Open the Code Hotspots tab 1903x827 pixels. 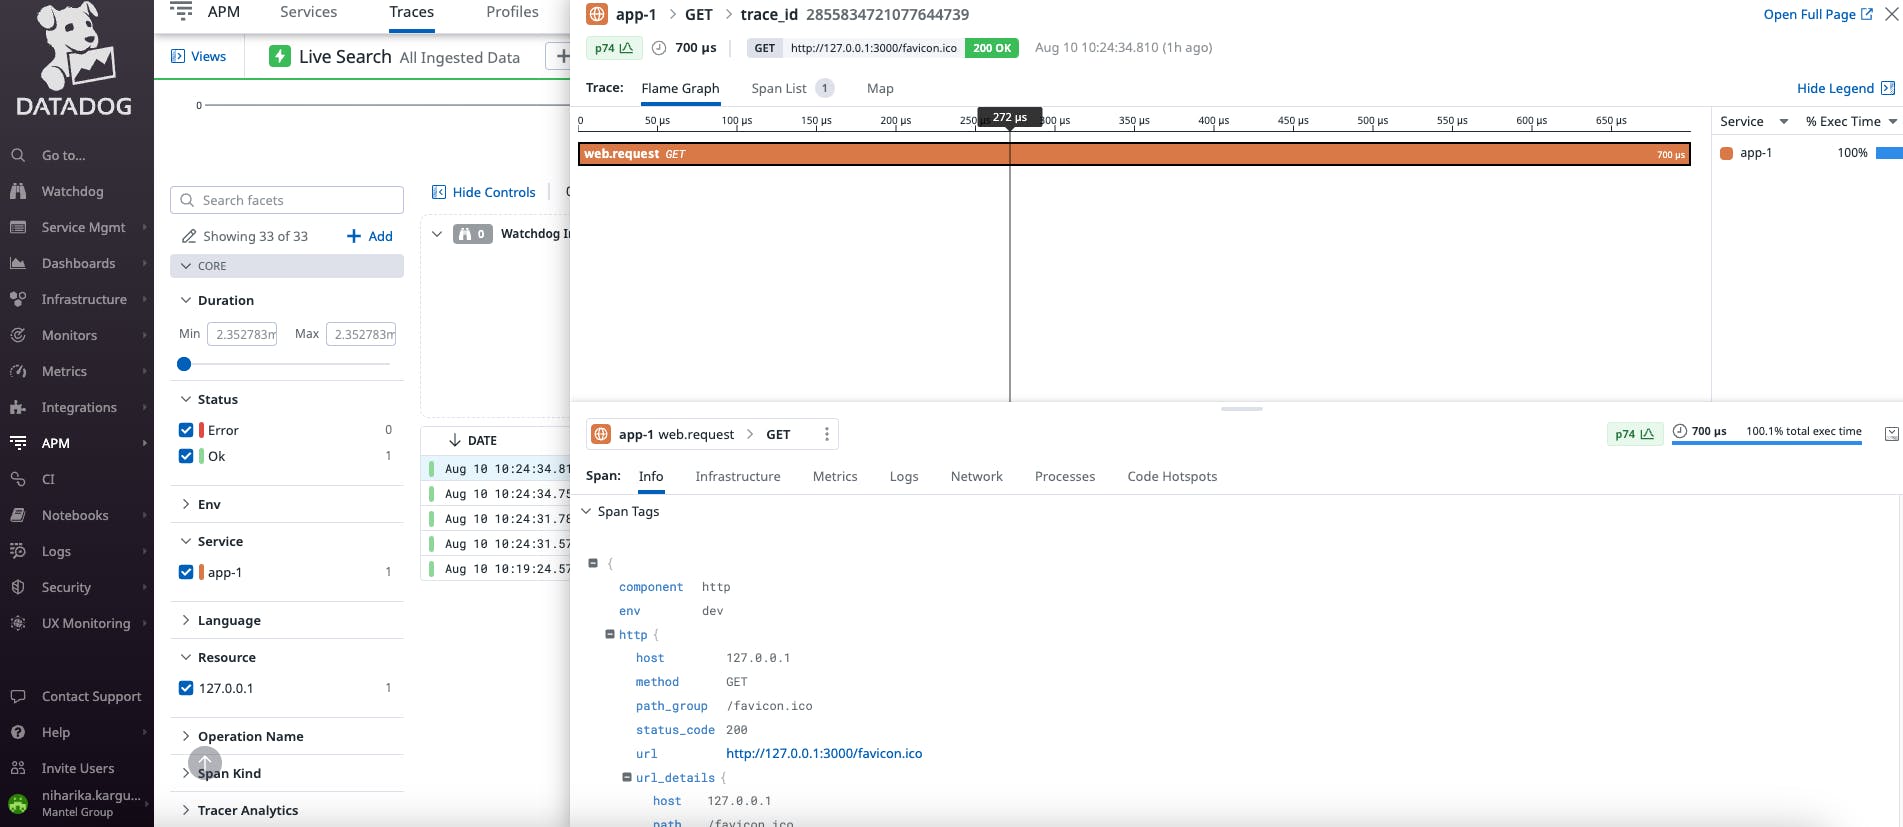pos(1172,476)
